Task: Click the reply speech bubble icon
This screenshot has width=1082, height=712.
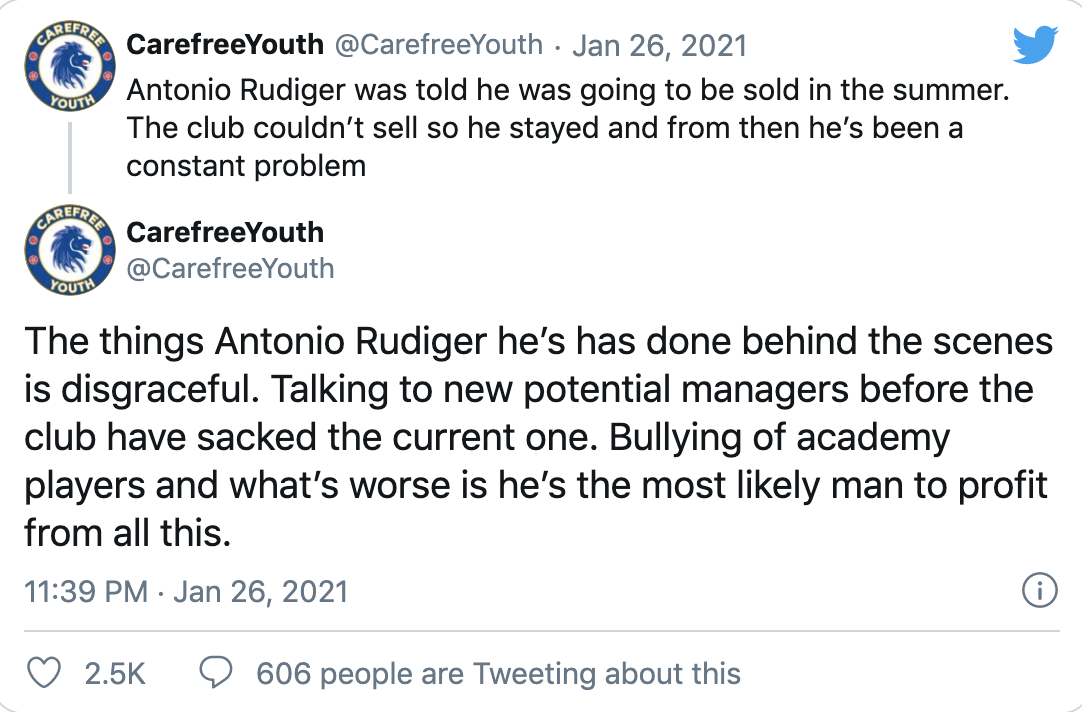Action: pos(216,673)
